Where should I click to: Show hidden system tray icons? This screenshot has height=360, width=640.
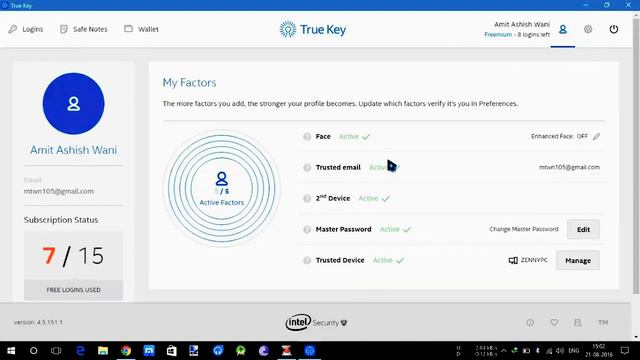tap(504, 351)
